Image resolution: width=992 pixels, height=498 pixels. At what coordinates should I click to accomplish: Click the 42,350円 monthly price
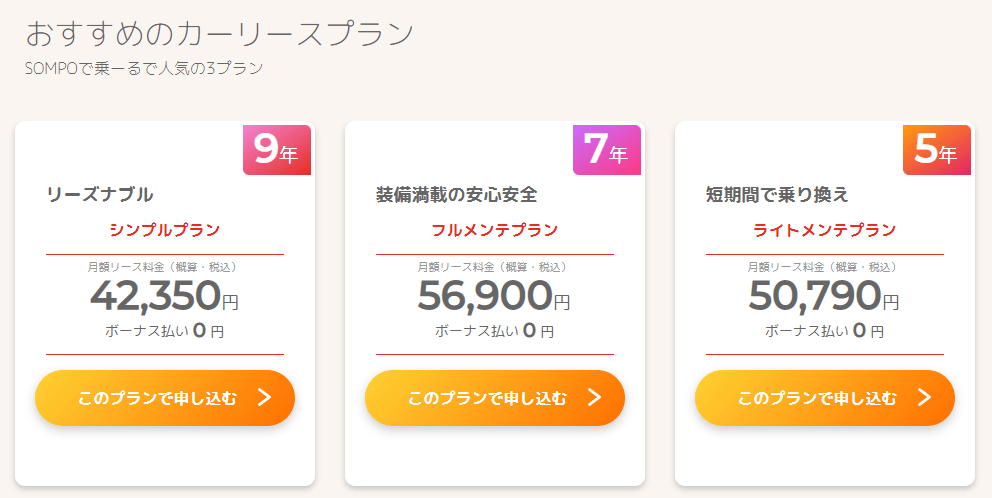[x=164, y=296]
